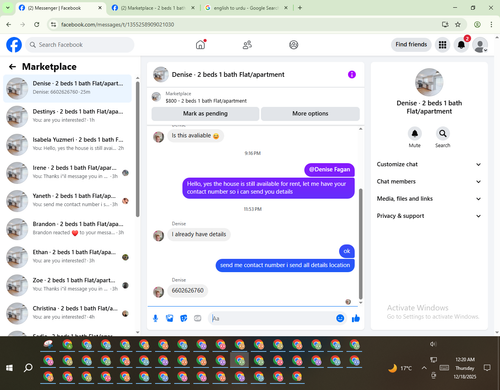
Task: Choose a GIF icon
Action: coord(198,318)
